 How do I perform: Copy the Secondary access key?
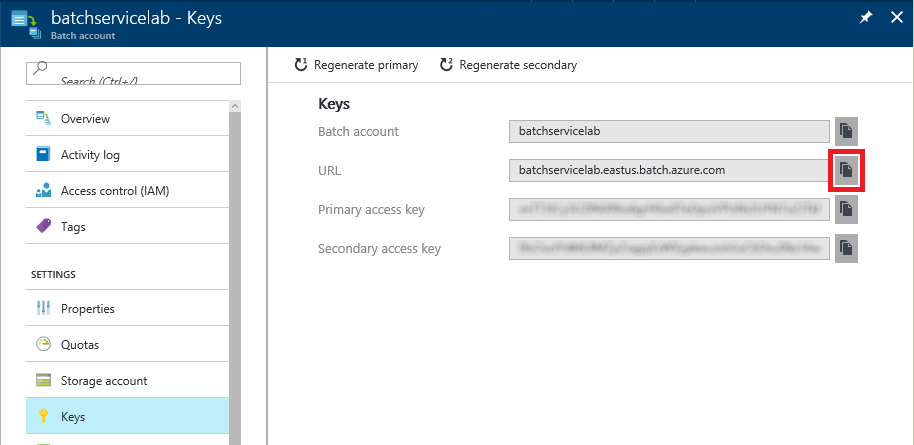[x=846, y=248]
